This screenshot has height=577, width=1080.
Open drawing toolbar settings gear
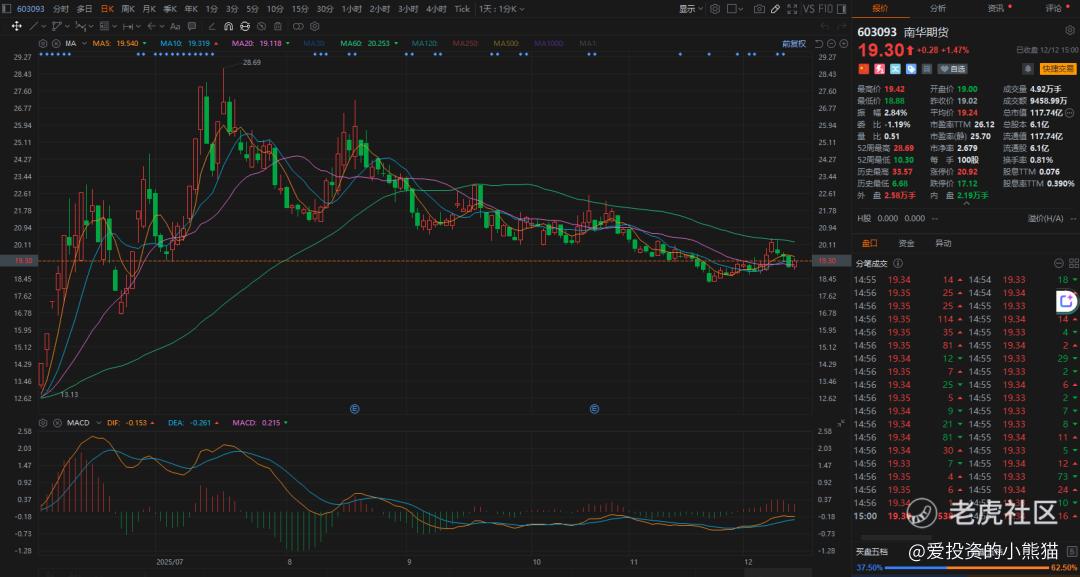click(315, 26)
